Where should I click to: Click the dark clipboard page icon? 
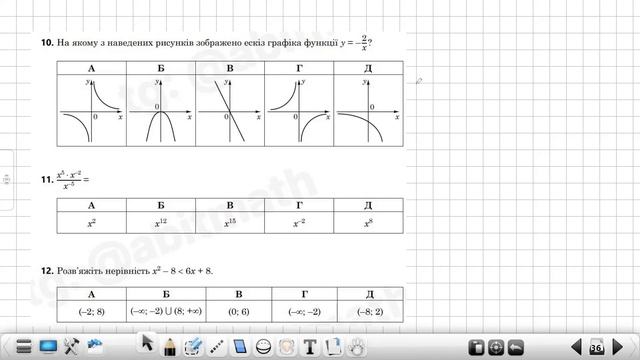pyautogui.click(x=476, y=347)
